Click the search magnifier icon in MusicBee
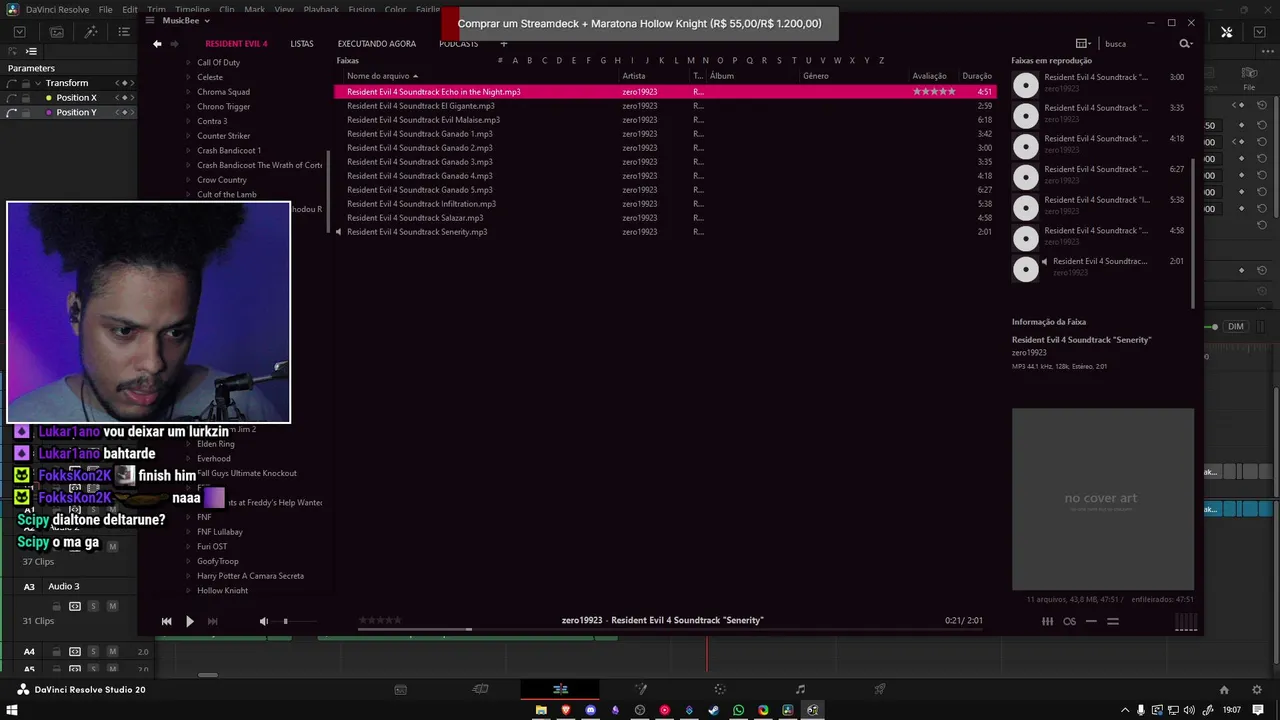This screenshot has height=720, width=1280. [1186, 44]
